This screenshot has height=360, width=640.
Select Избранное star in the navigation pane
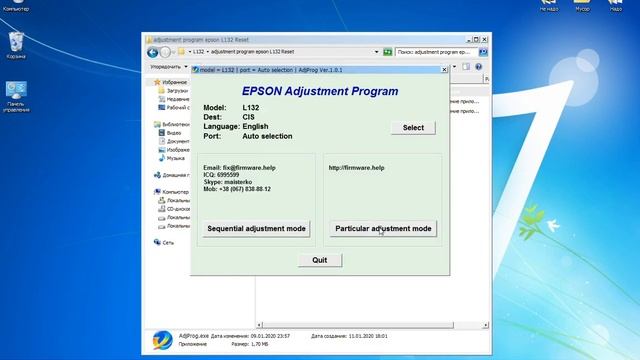click(170, 82)
